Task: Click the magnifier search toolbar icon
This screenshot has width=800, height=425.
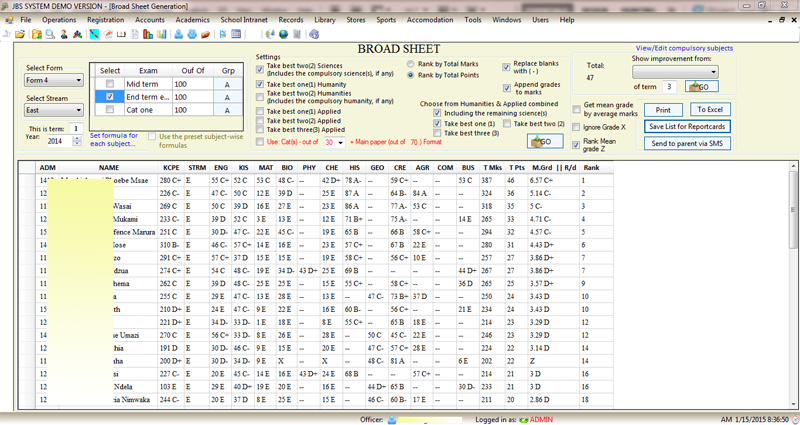Action: [x=50, y=34]
